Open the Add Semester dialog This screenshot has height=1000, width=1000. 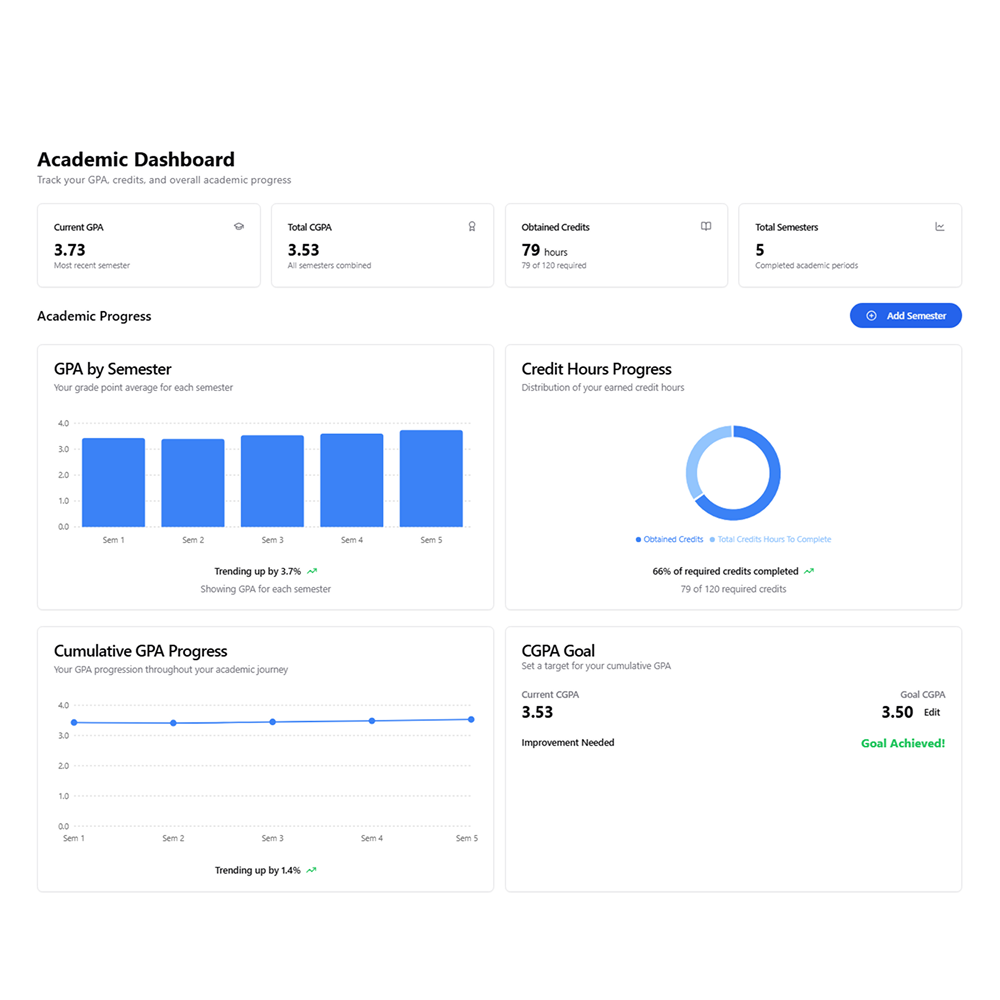pos(906,315)
